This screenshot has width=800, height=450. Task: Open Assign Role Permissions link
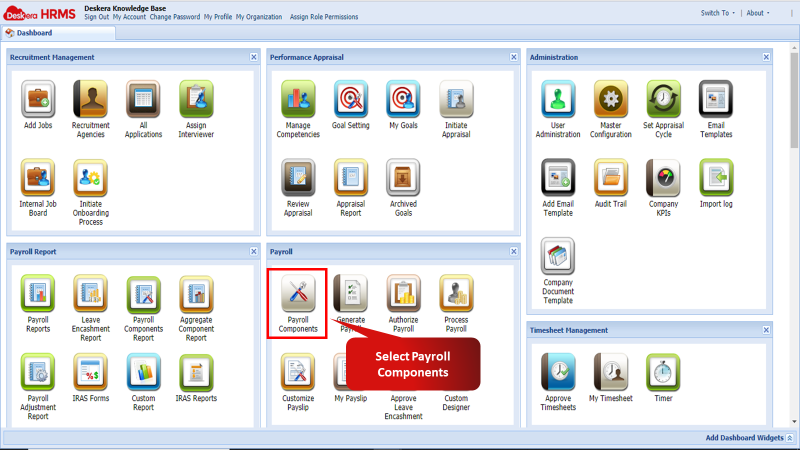324,17
